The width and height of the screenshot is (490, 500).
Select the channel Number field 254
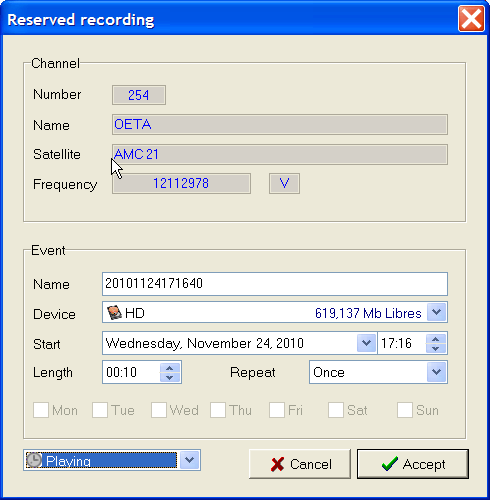(139, 95)
